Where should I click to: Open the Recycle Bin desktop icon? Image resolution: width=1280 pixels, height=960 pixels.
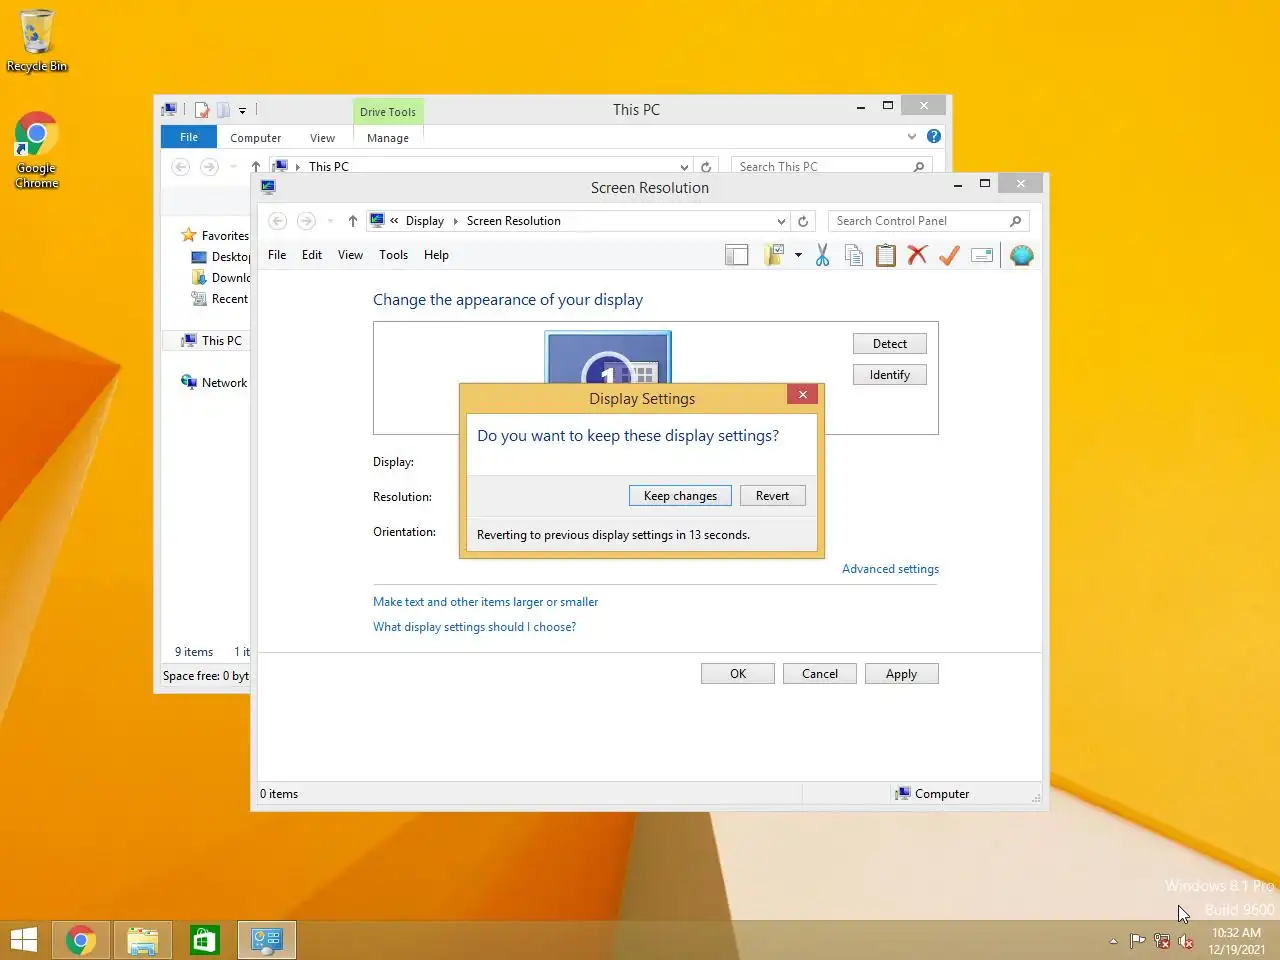pos(37,41)
